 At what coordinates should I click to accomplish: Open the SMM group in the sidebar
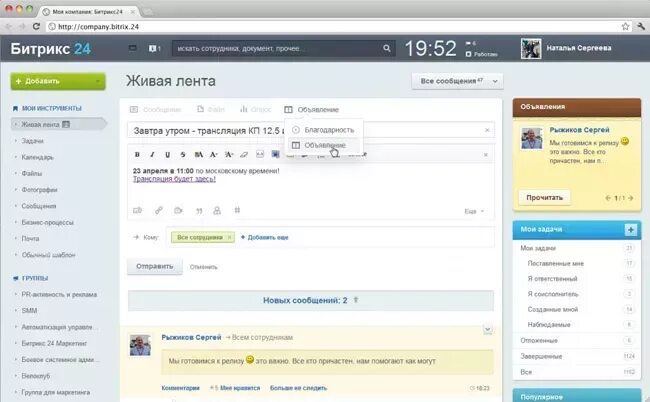(x=29, y=310)
